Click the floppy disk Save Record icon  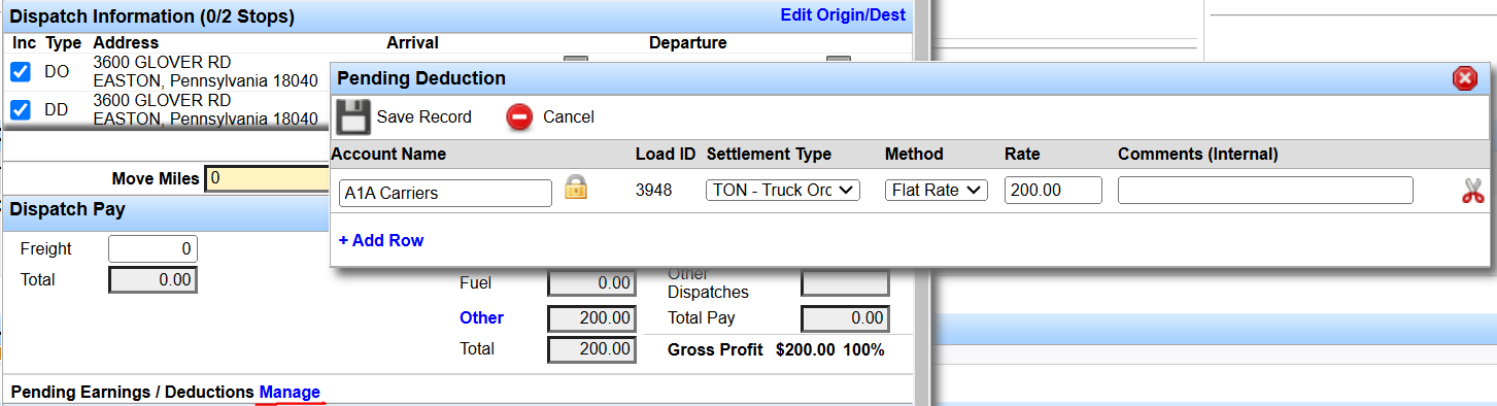tap(353, 117)
